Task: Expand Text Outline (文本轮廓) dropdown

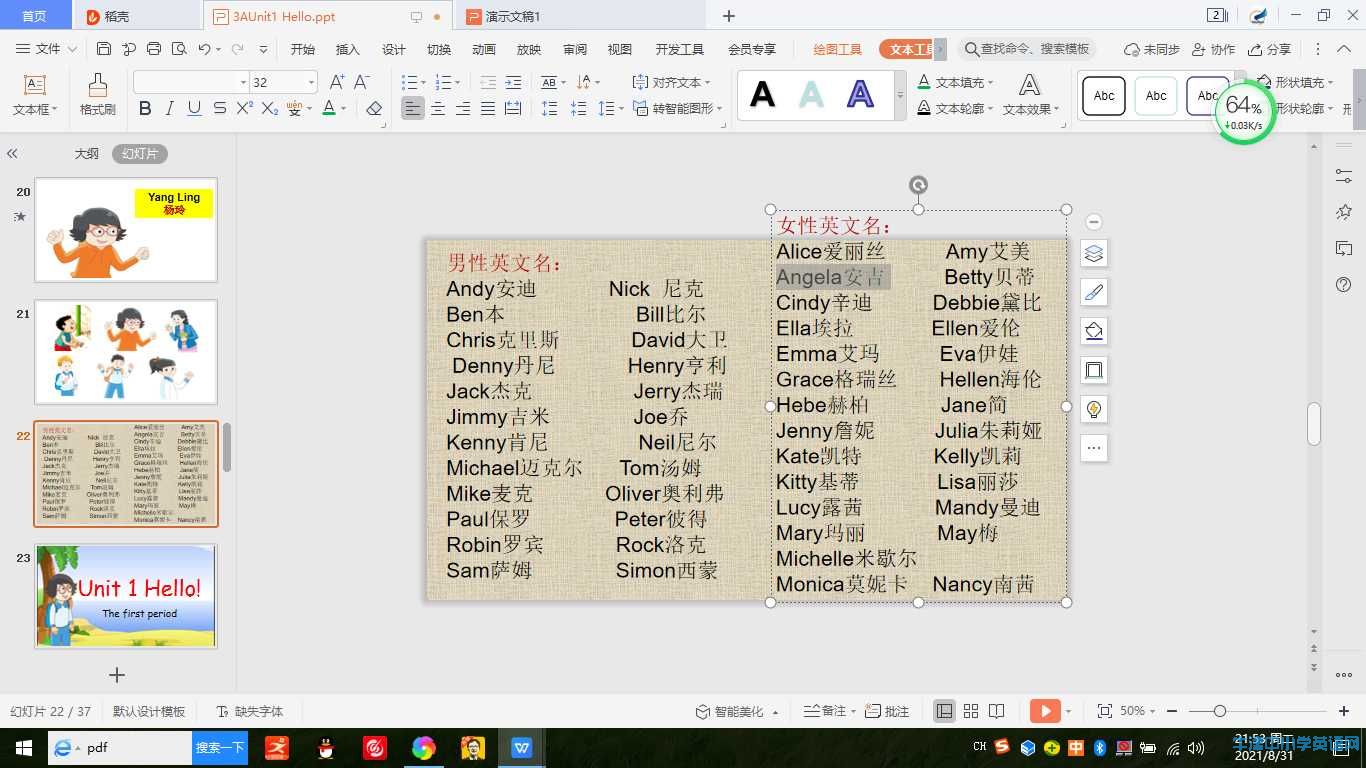Action: click(x=990, y=108)
